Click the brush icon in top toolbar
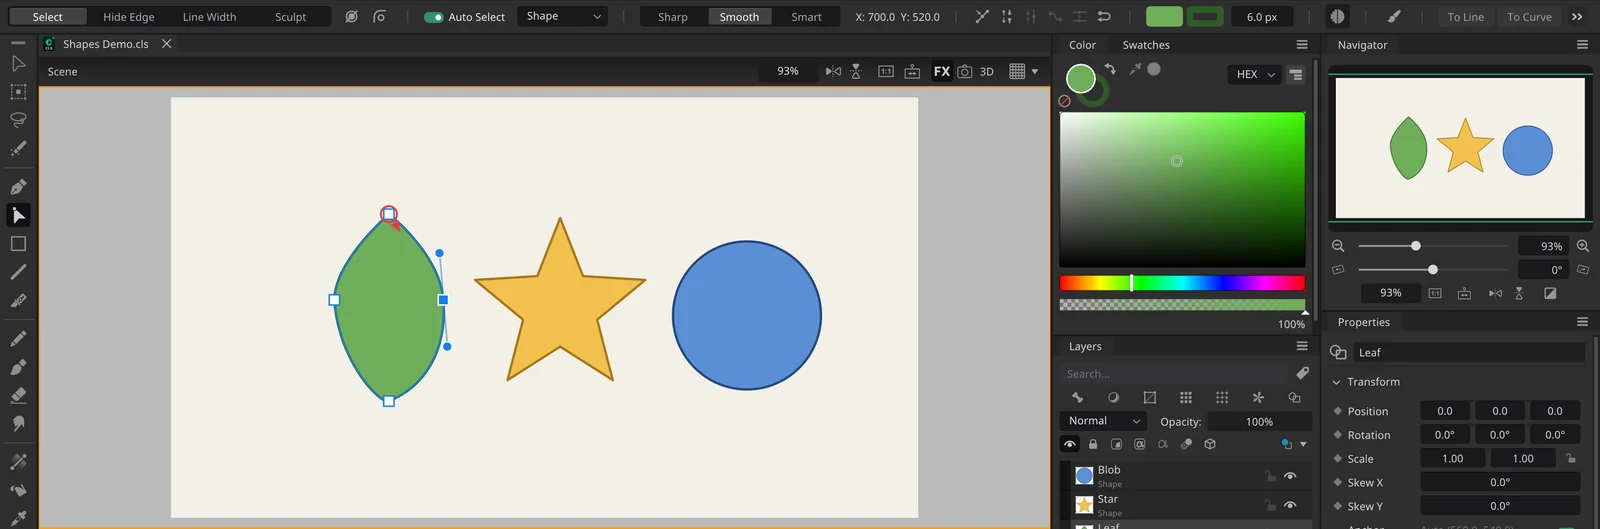Screen dimensions: 1600x529 (x=1394, y=17)
